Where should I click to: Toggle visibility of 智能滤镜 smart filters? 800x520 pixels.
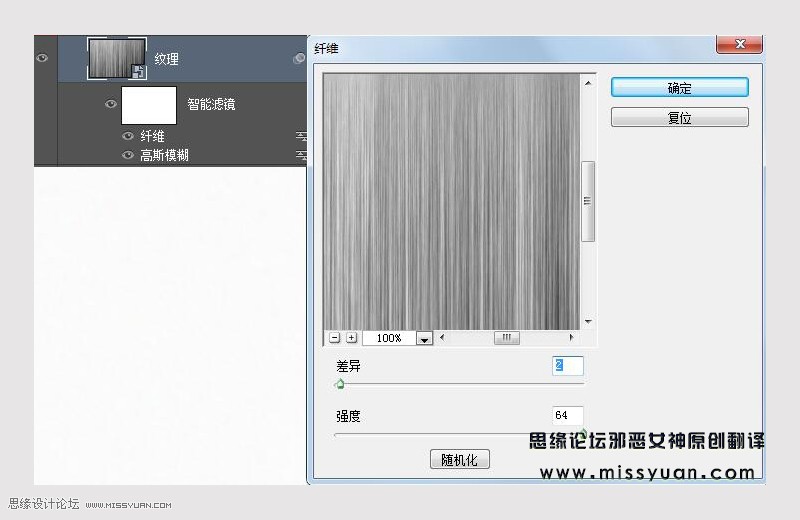(111, 104)
